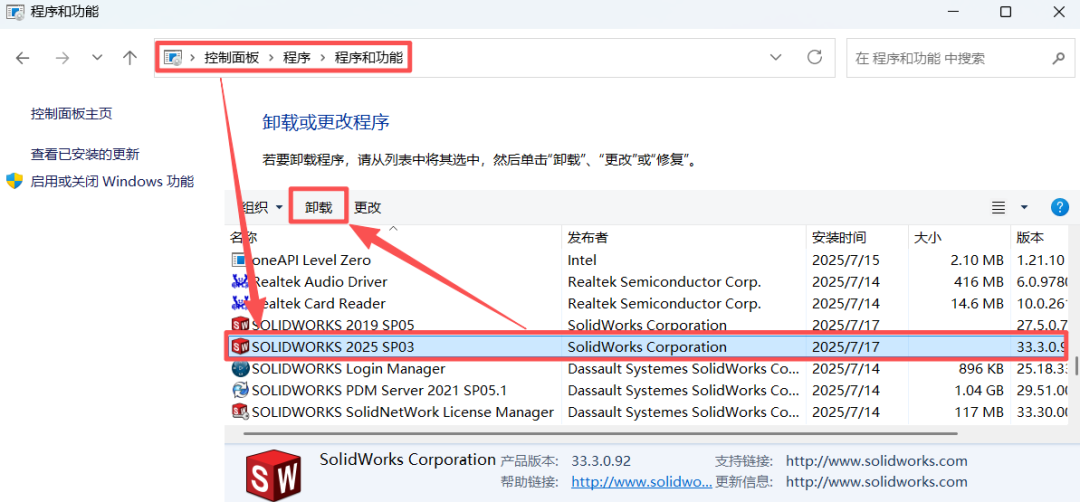Image resolution: width=1080 pixels, height=502 pixels.
Task: Open the 程序 breadcrumb
Action: tap(297, 58)
